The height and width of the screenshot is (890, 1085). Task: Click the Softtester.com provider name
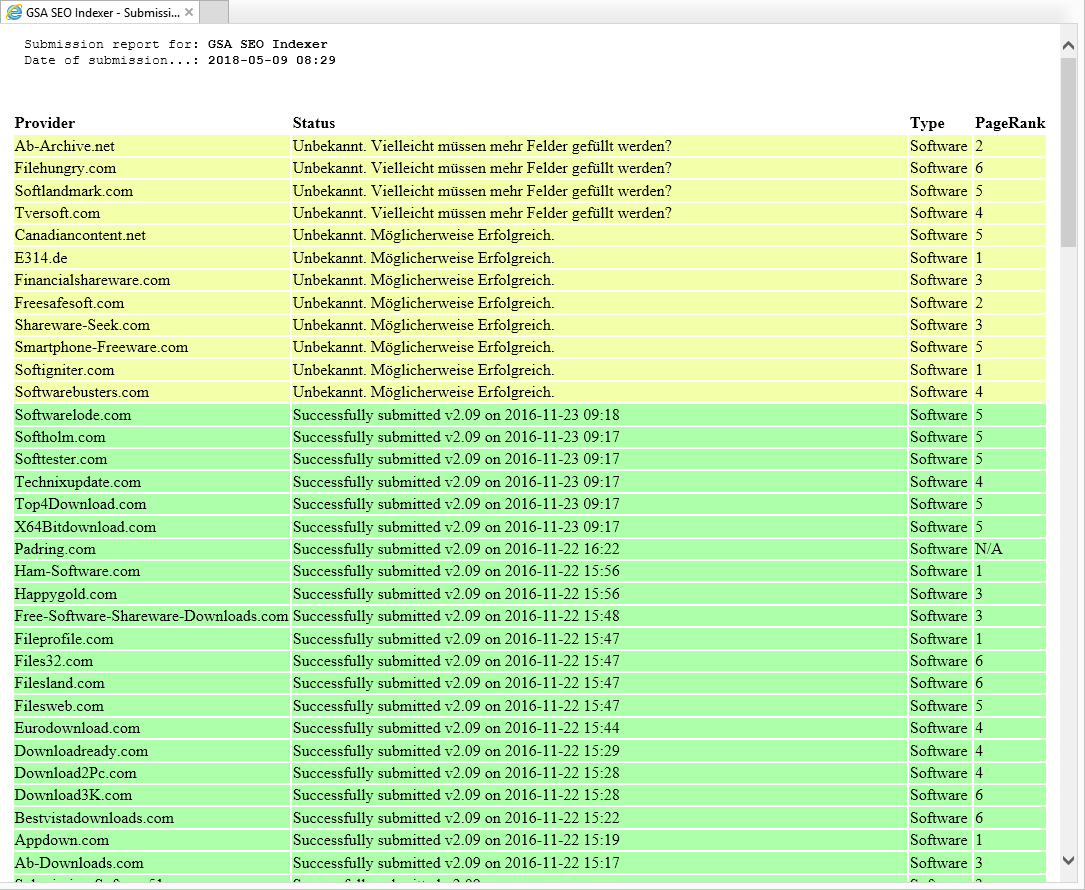point(61,460)
